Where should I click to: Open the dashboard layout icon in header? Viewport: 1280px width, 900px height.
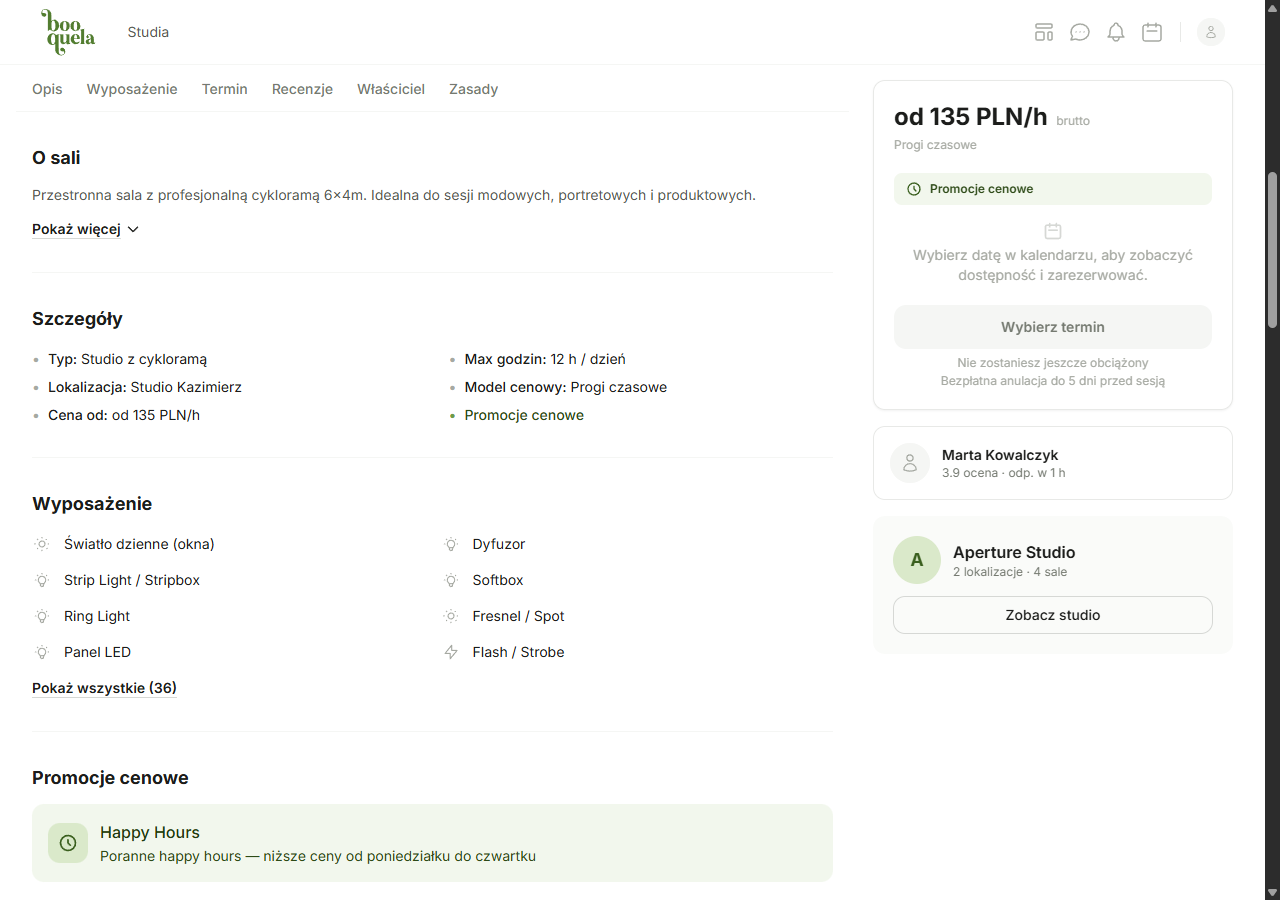pos(1044,32)
